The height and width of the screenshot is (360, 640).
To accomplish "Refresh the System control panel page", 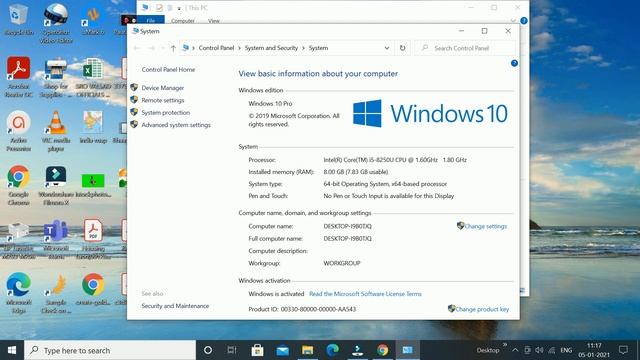I will pos(402,48).
